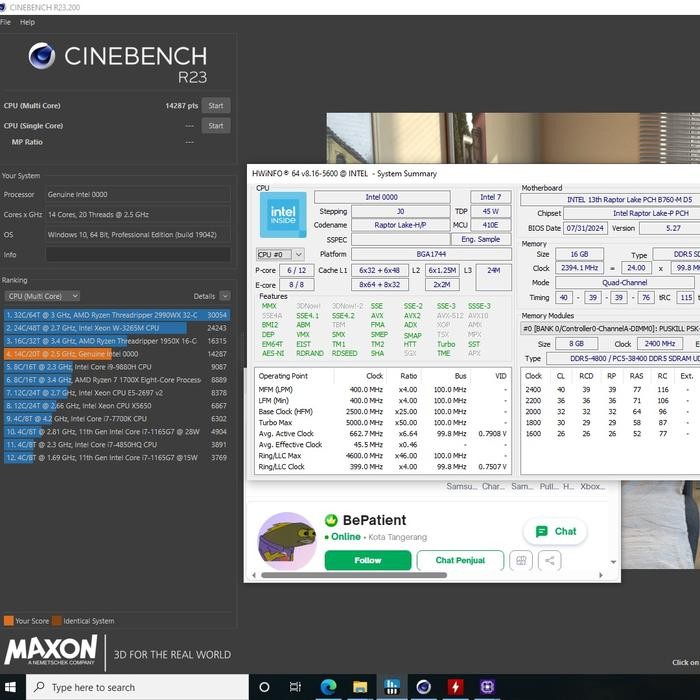Start the CPU Single Core benchmark

click(x=216, y=126)
